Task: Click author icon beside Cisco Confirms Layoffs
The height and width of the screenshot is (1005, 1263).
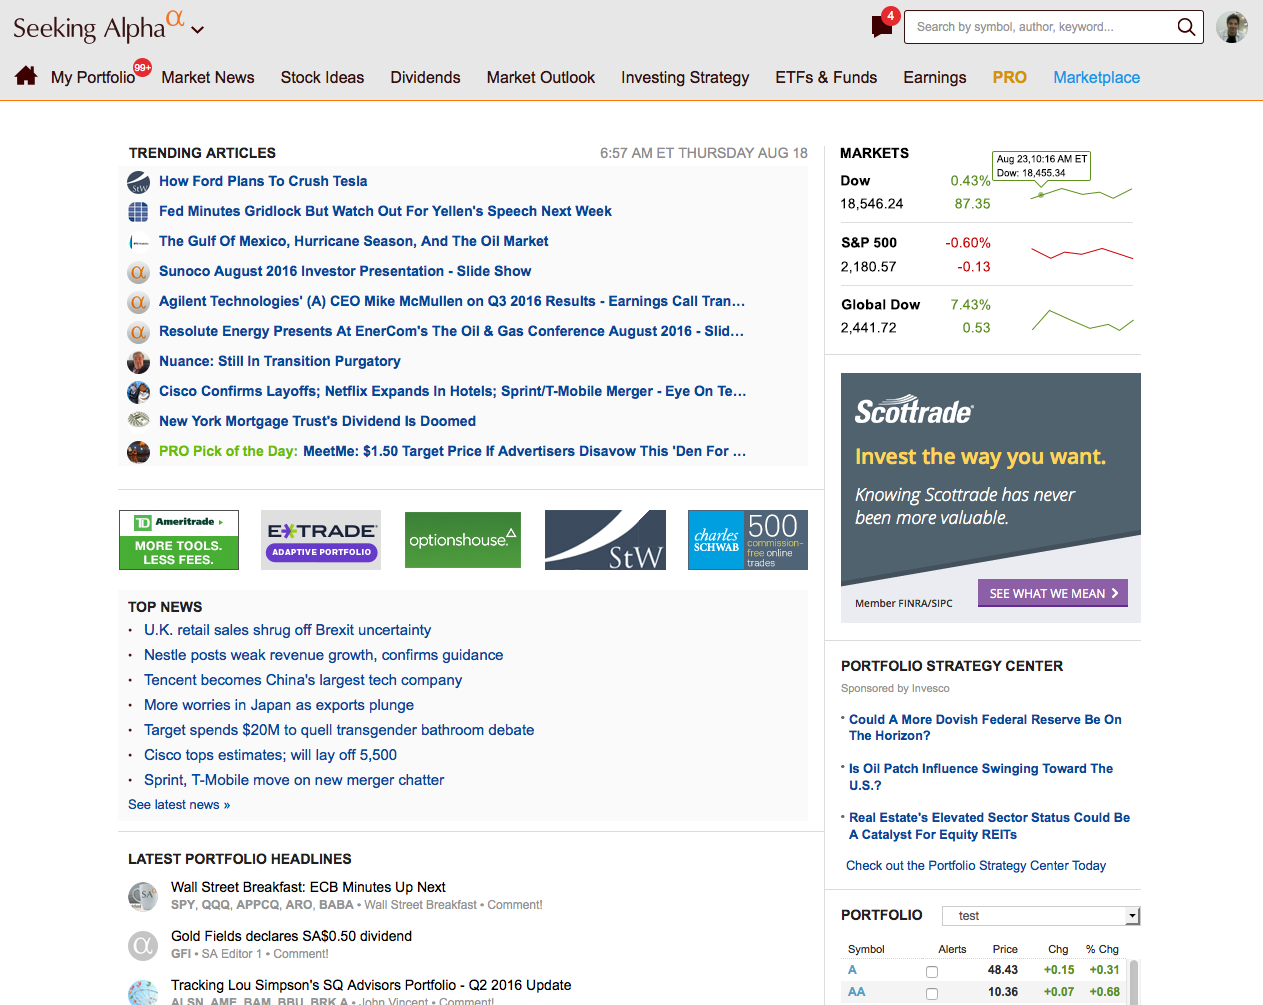Action: tap(139, 392)
